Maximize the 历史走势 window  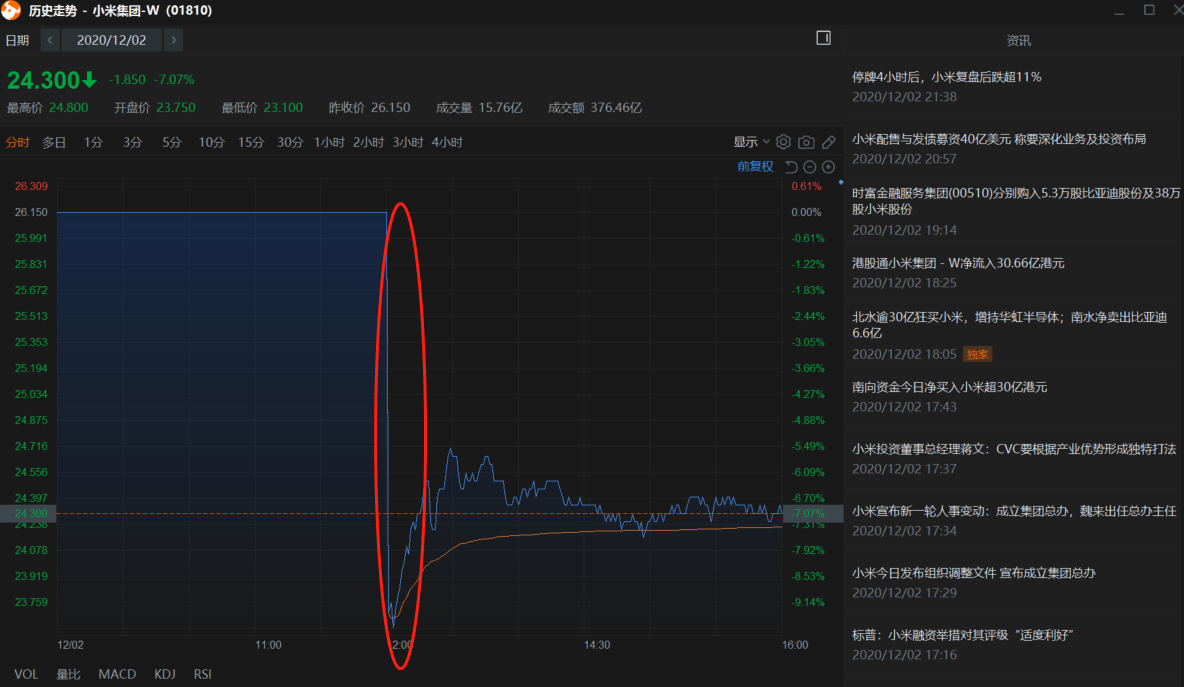coord(1149,10)
